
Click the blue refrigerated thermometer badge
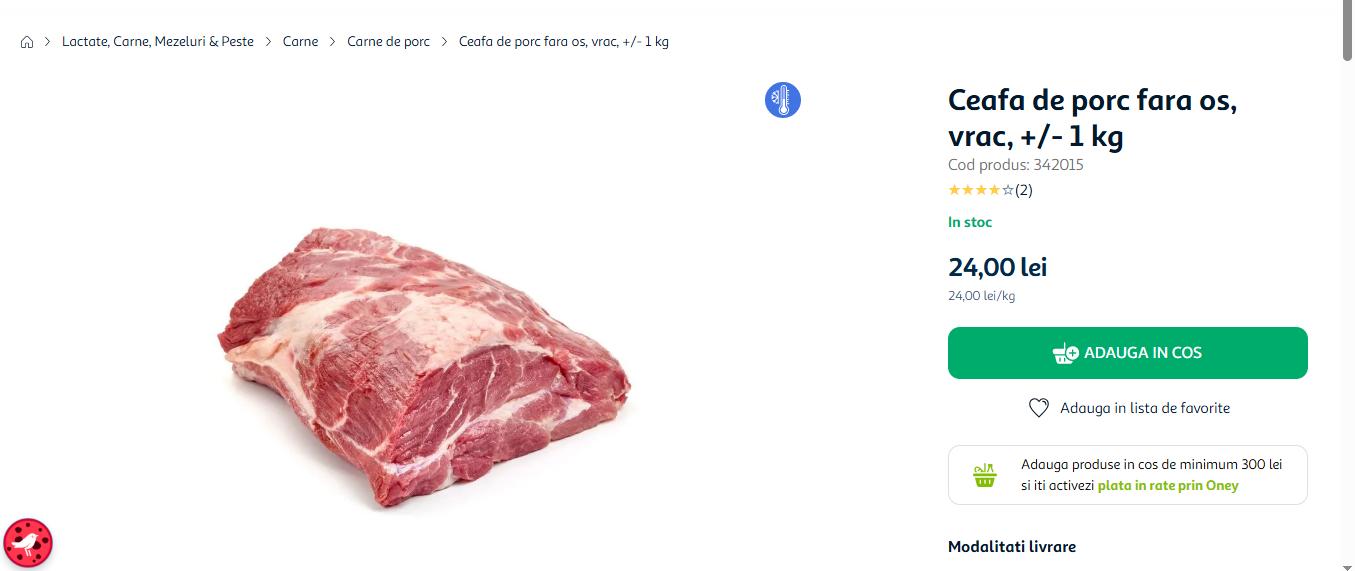tap(783, 100)
